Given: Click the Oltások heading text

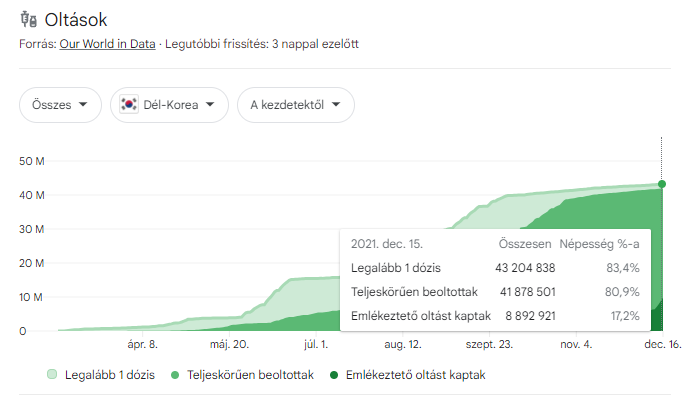Looking at the screenshot, I should click(x=76, y=19).
